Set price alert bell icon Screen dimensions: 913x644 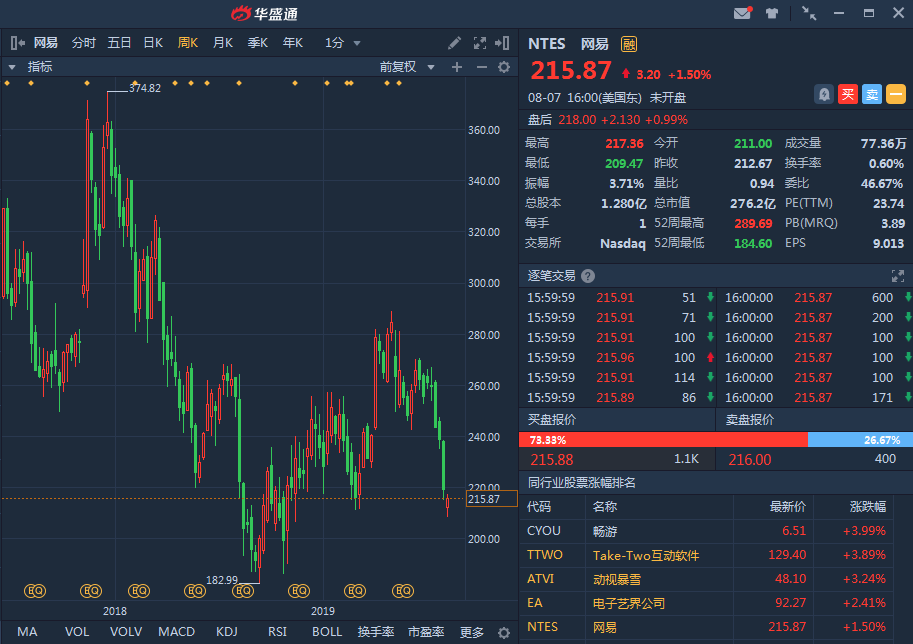824,94
